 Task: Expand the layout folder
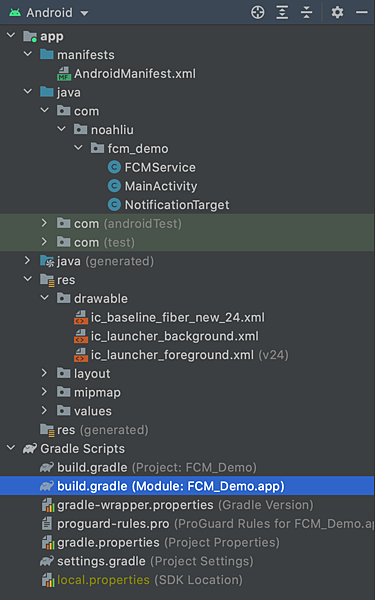coord(44,373)
